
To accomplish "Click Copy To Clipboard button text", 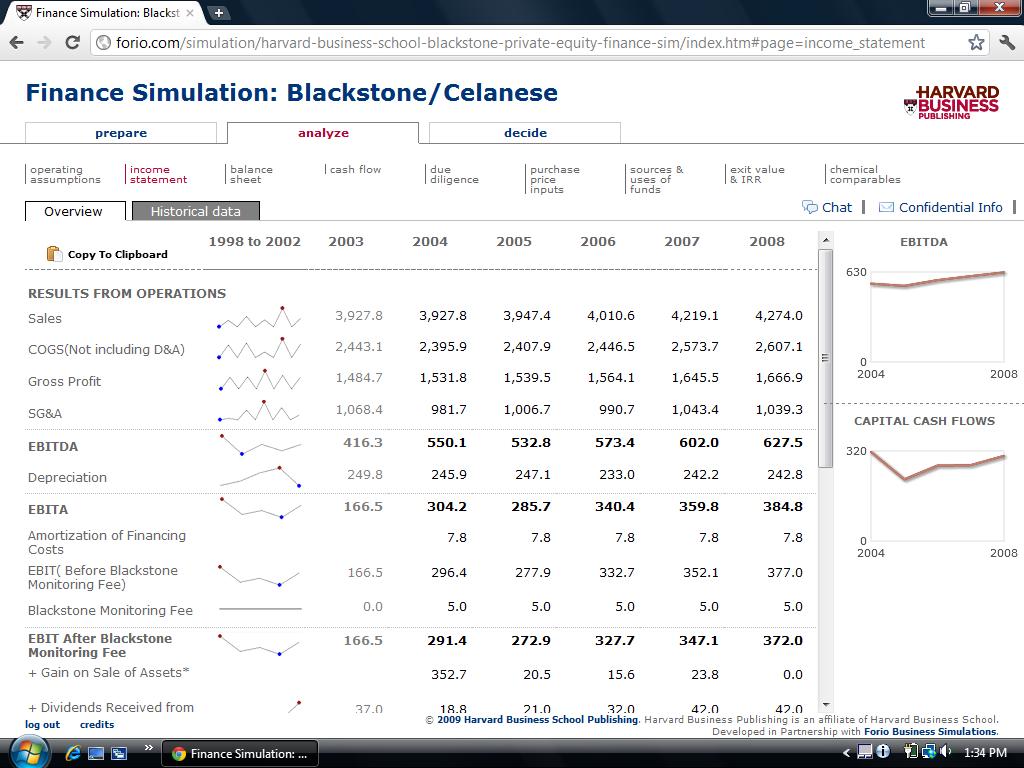I will click(118, 254).
